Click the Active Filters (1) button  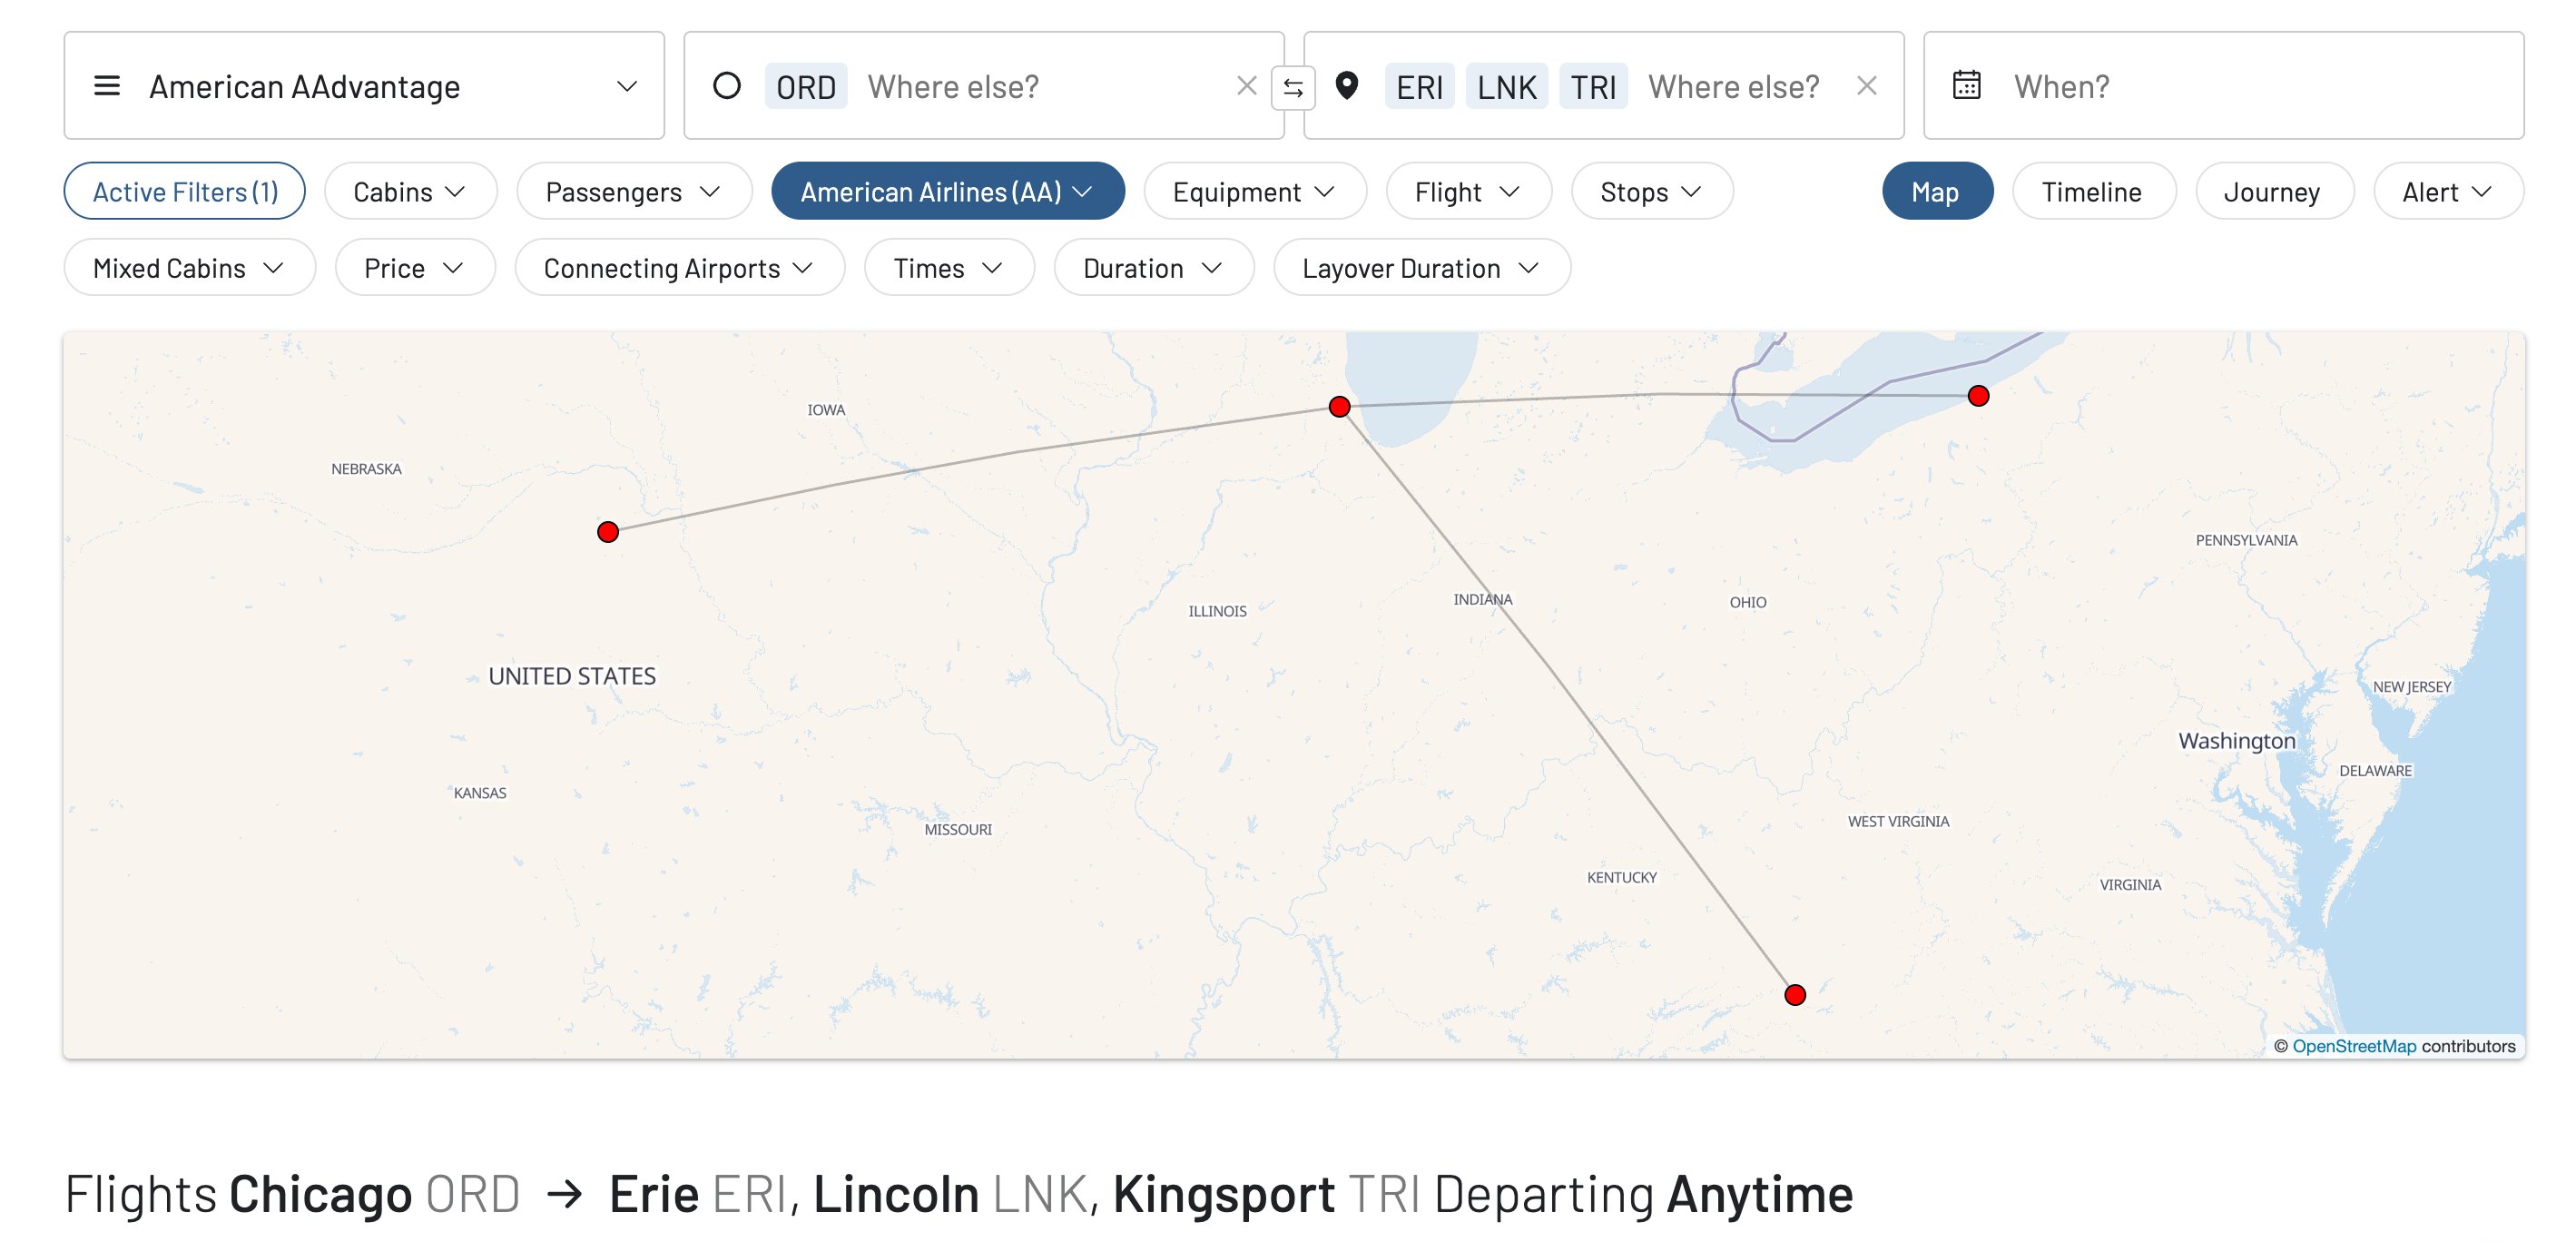click(184, 191)
